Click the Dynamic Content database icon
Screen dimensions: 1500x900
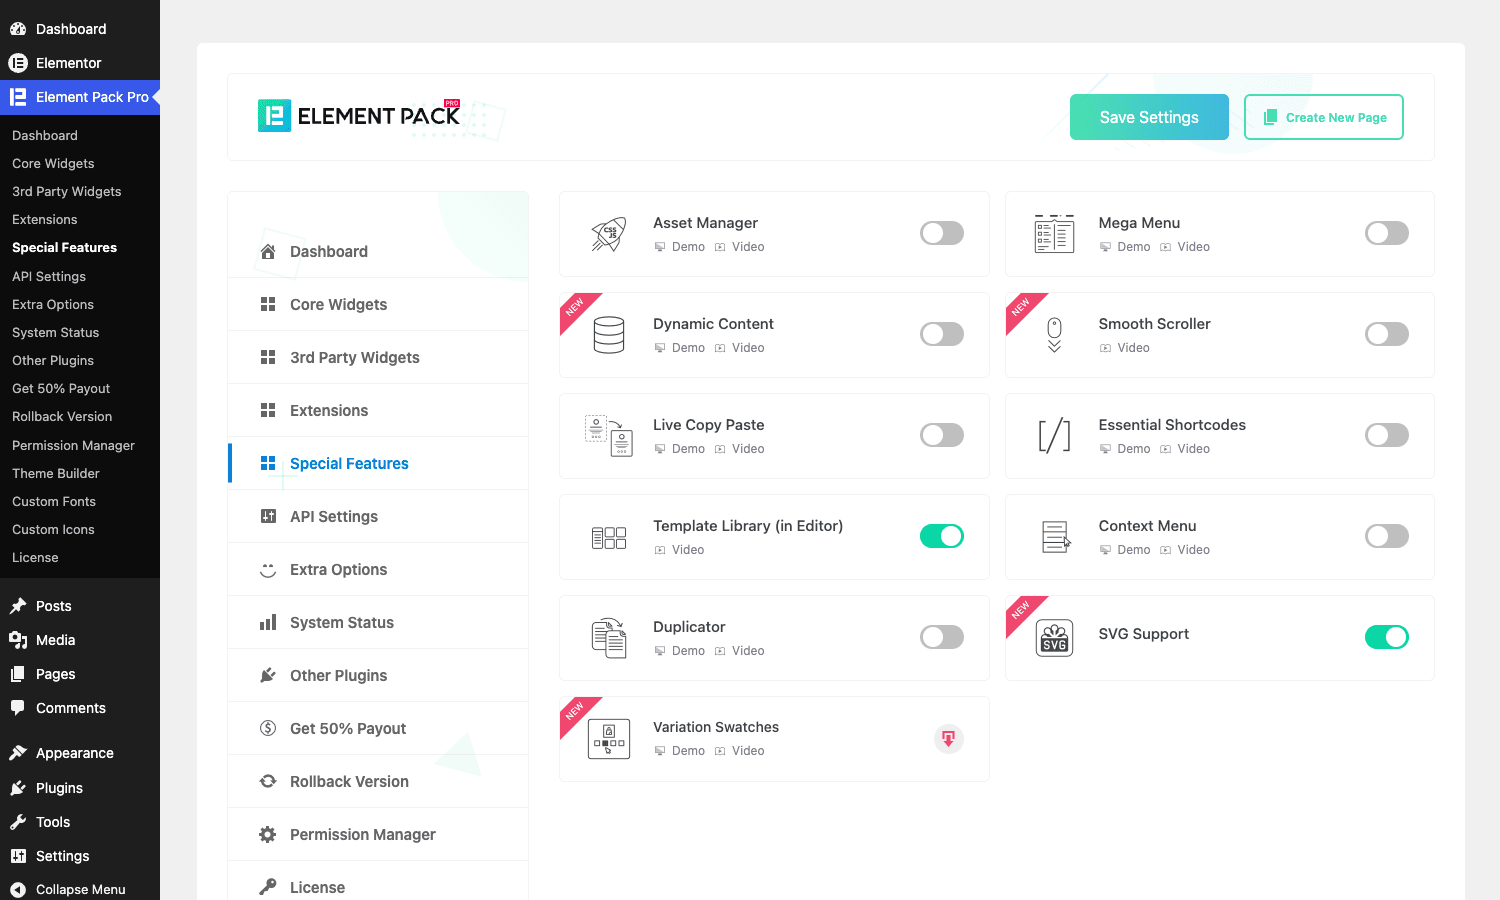point(609,335)
